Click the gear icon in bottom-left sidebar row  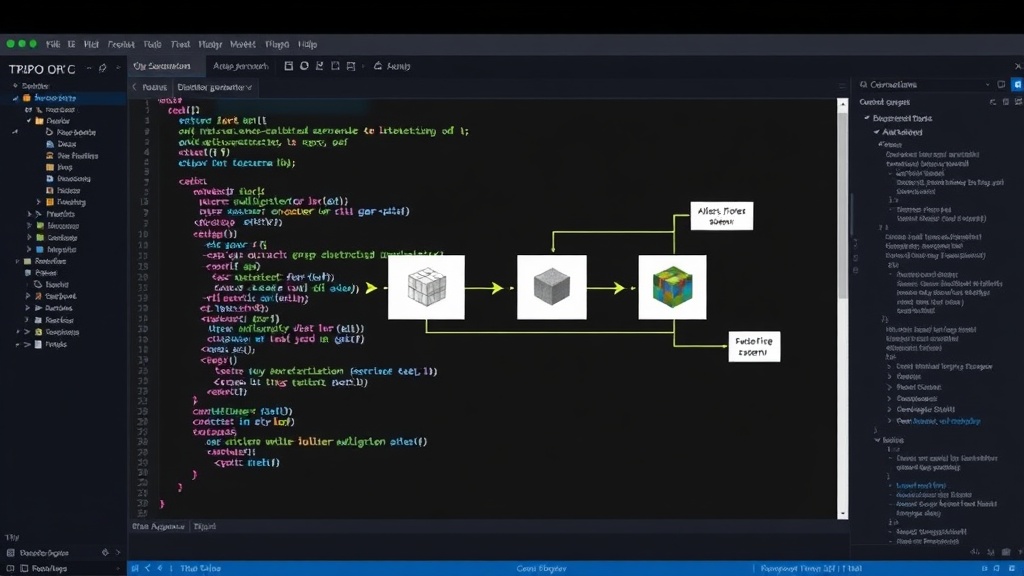(x=105, y=552)
